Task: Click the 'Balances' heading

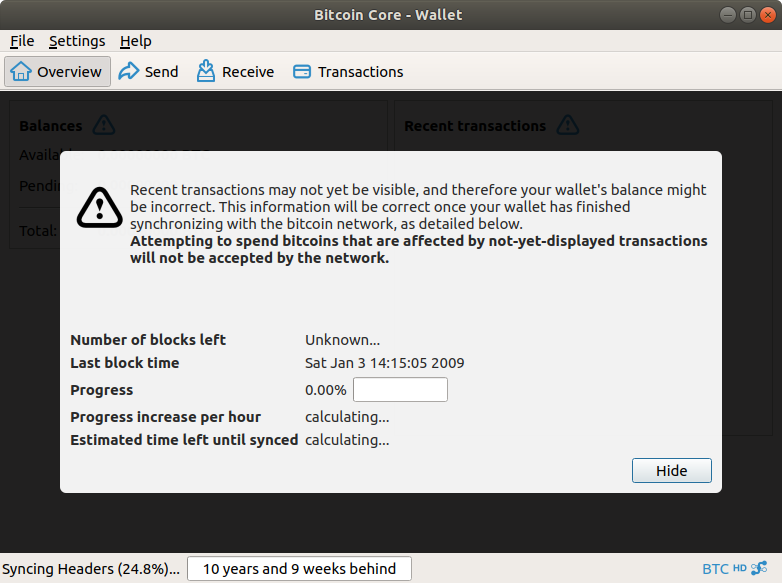Action: point(51,126)
